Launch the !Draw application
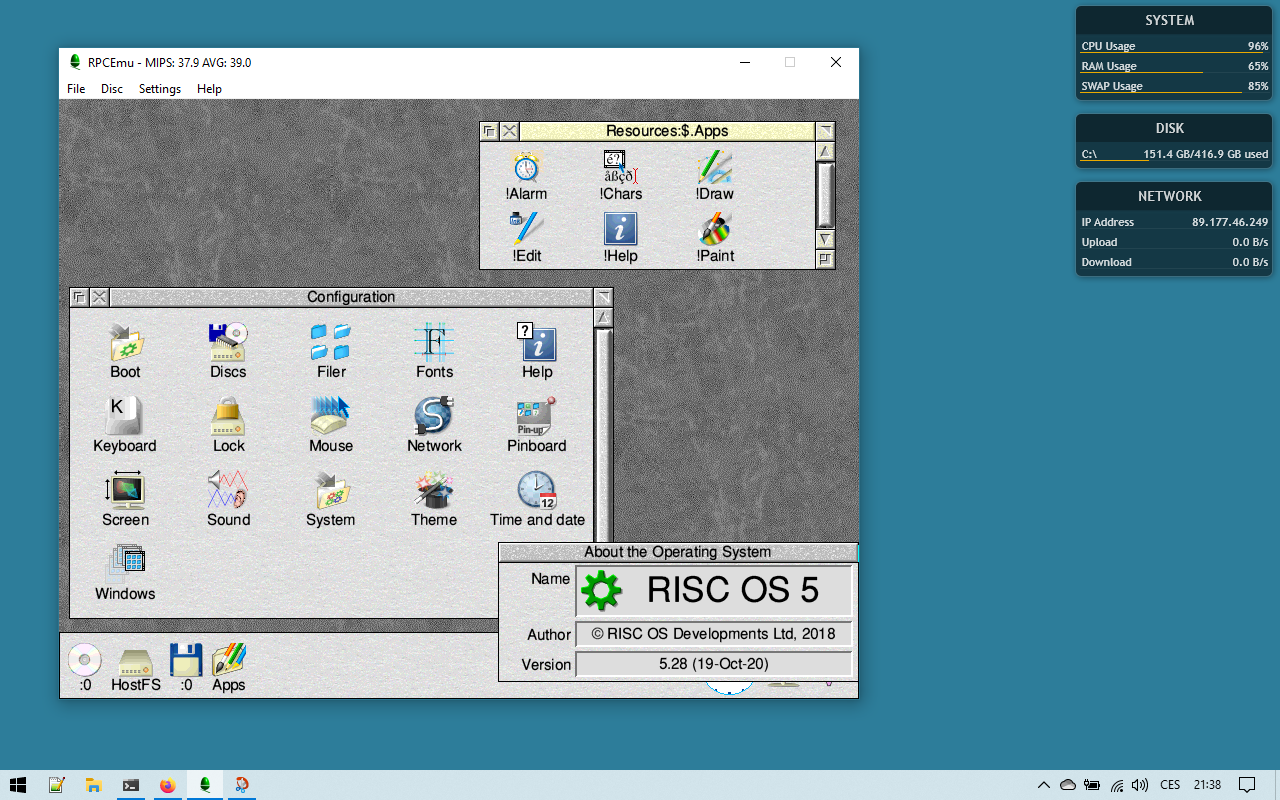1280x800 pixels. point(715,168)
